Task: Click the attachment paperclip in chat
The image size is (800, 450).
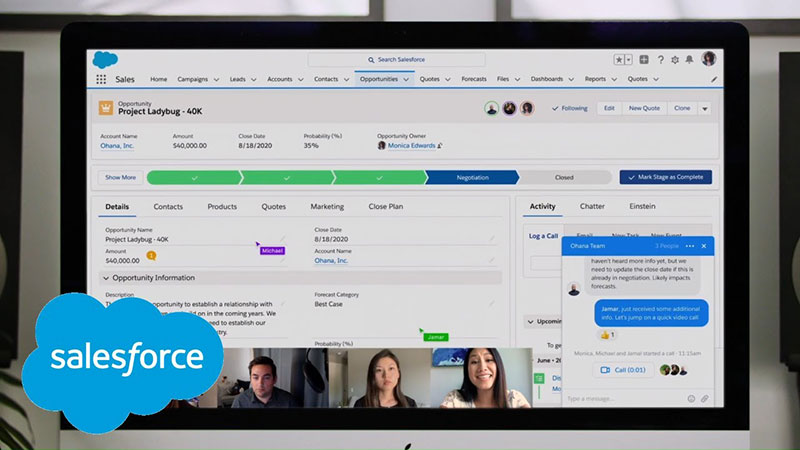Action: click(705, 398)
